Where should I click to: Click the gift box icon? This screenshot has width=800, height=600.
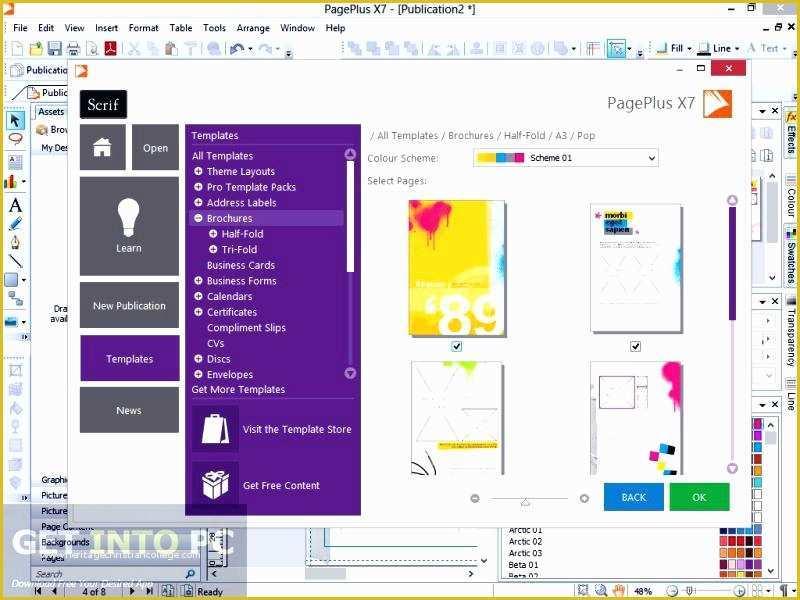(215, 485)
